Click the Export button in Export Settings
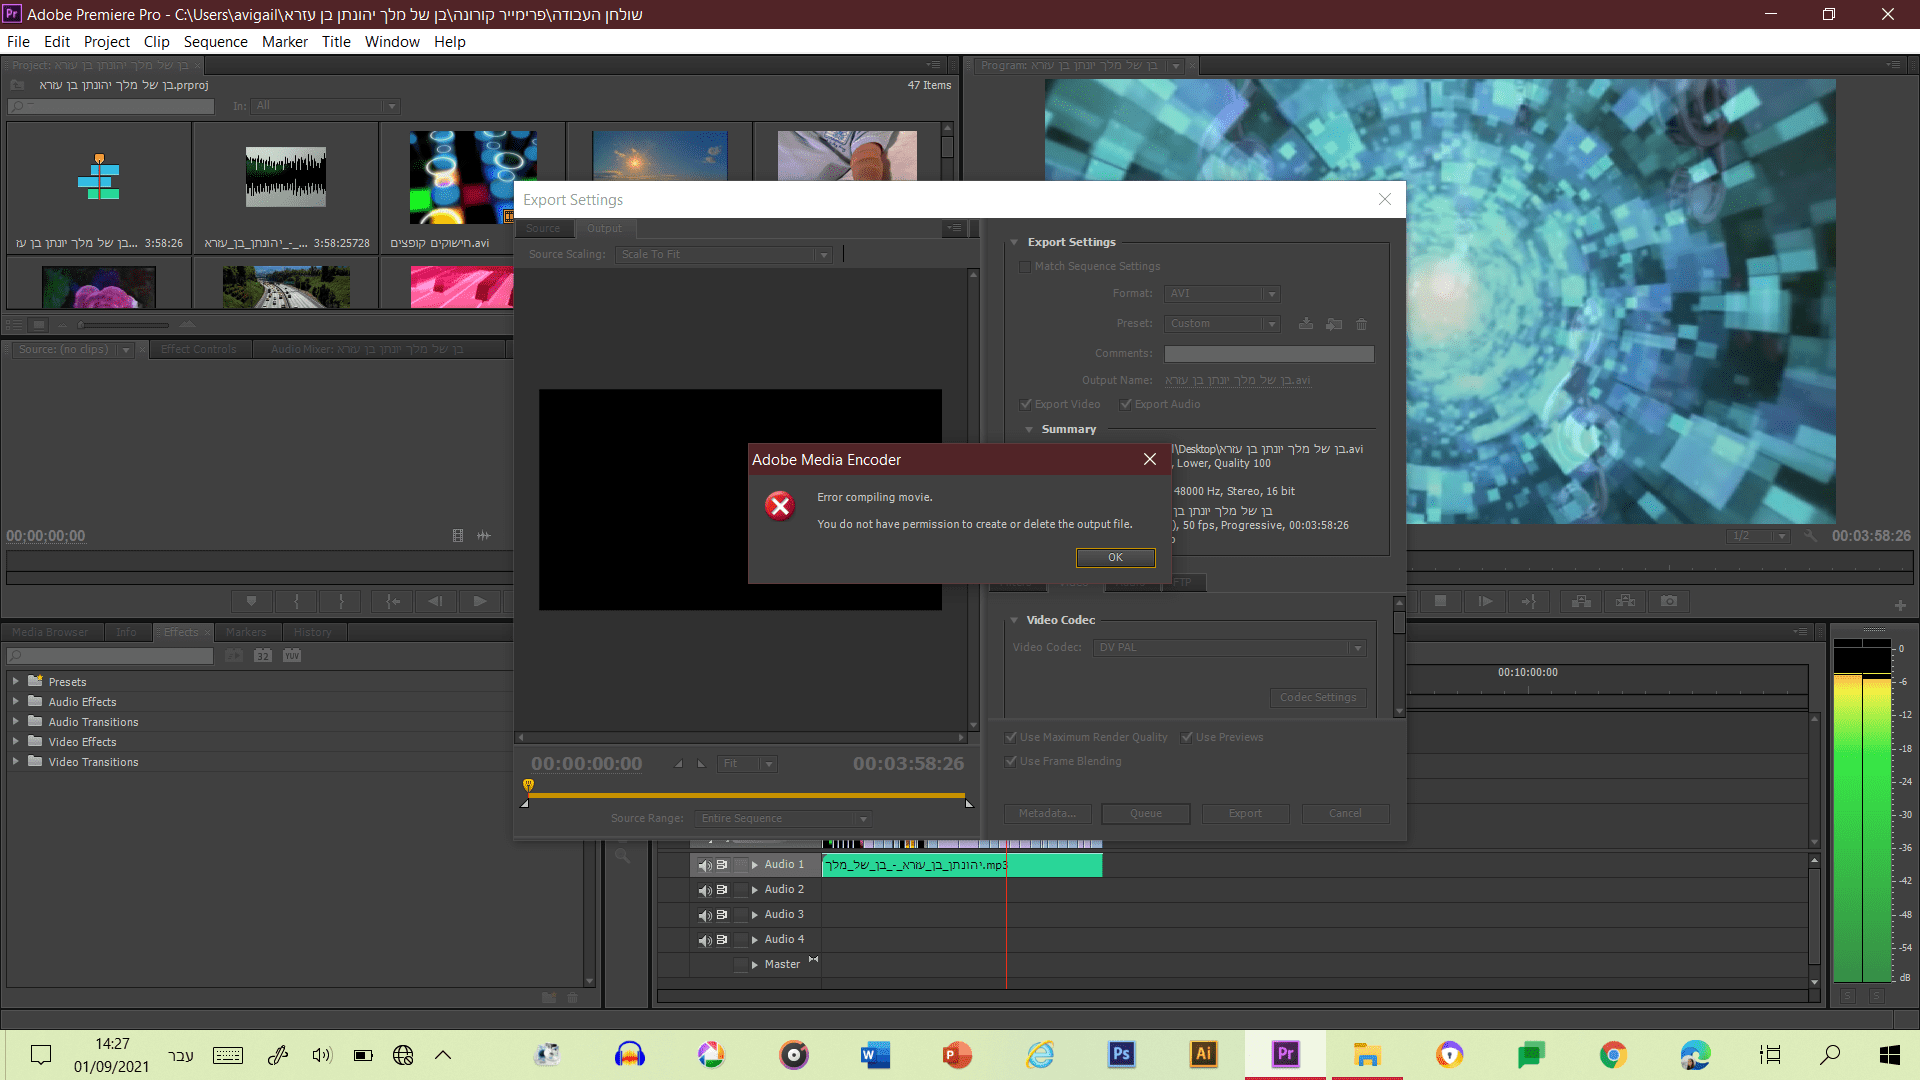The width and height of the screenshot is (1920, 1080). click(1245, 813)
